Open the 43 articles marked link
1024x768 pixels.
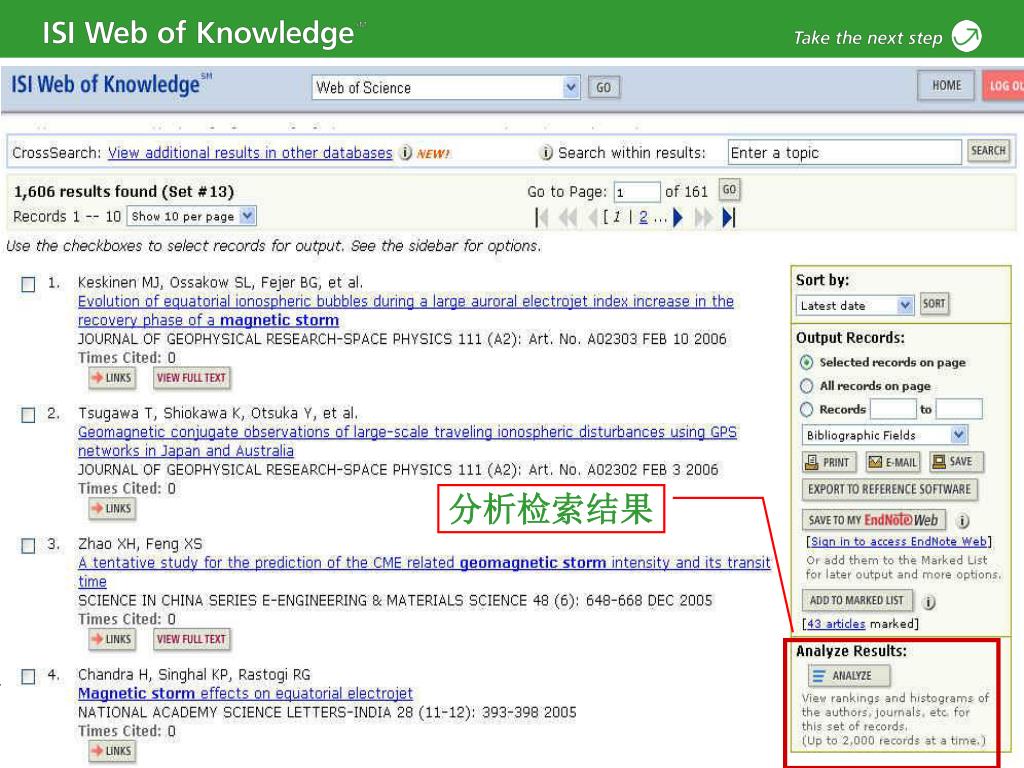pos(836,624)
